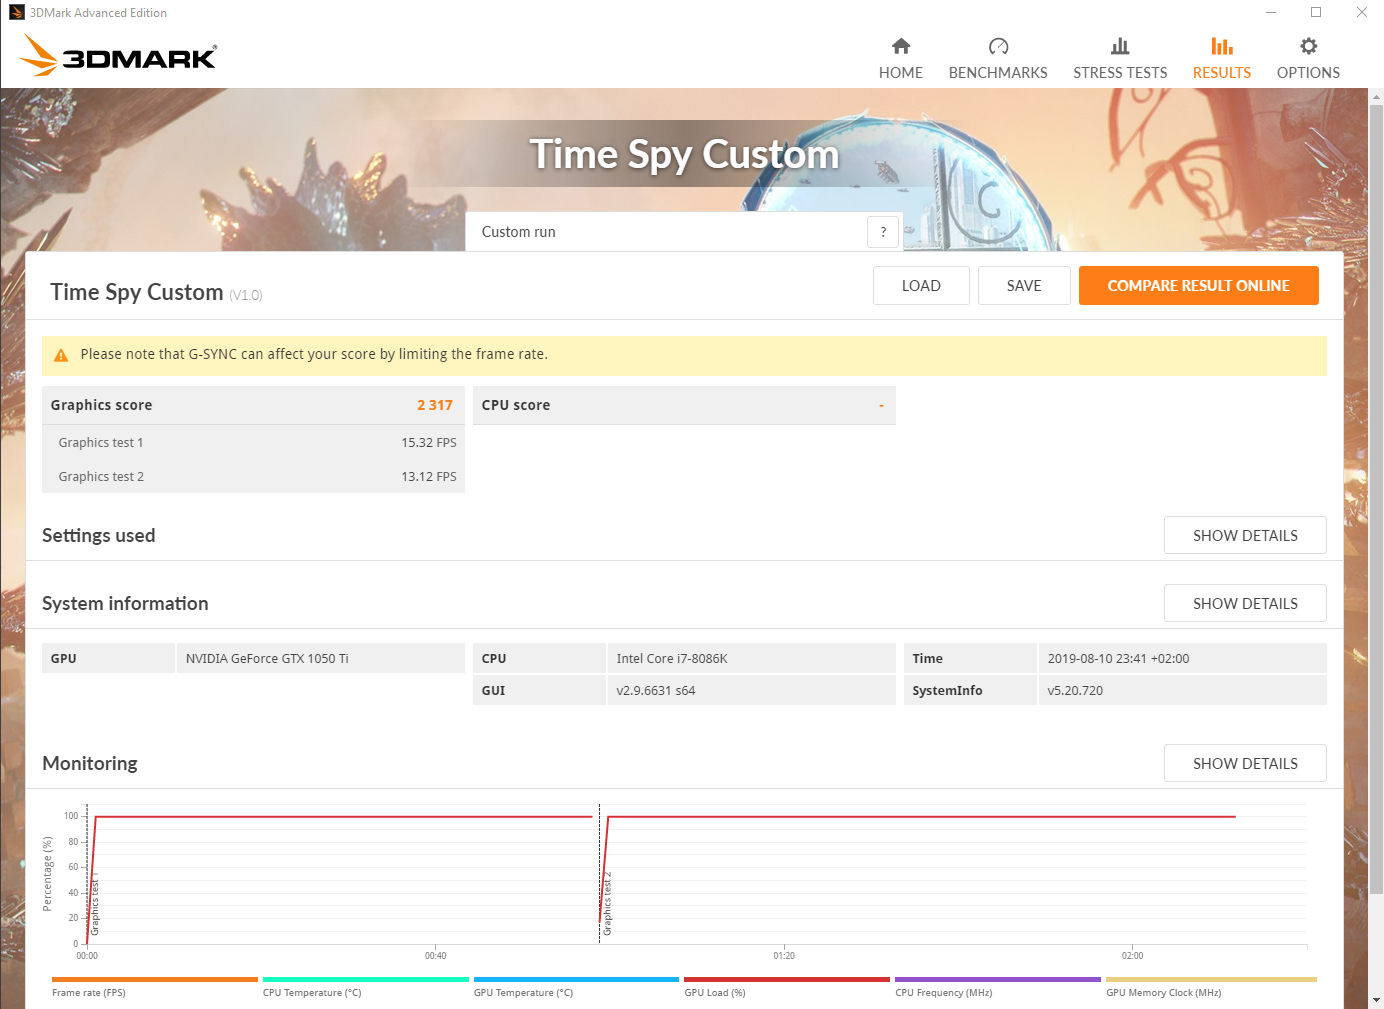Click Graphics test 2 chart marker
1384x1009 pixels.
click(607, 905)
